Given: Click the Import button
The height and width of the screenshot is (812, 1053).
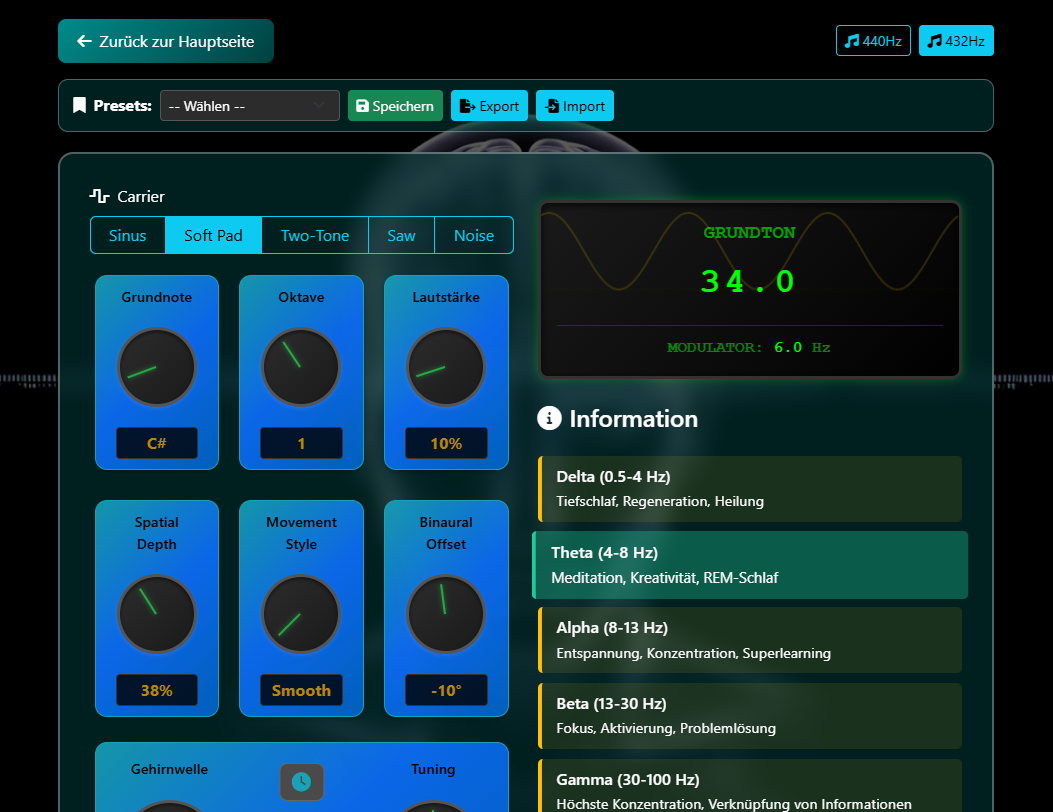Looking at the screenshot, I should pos(575,105).
